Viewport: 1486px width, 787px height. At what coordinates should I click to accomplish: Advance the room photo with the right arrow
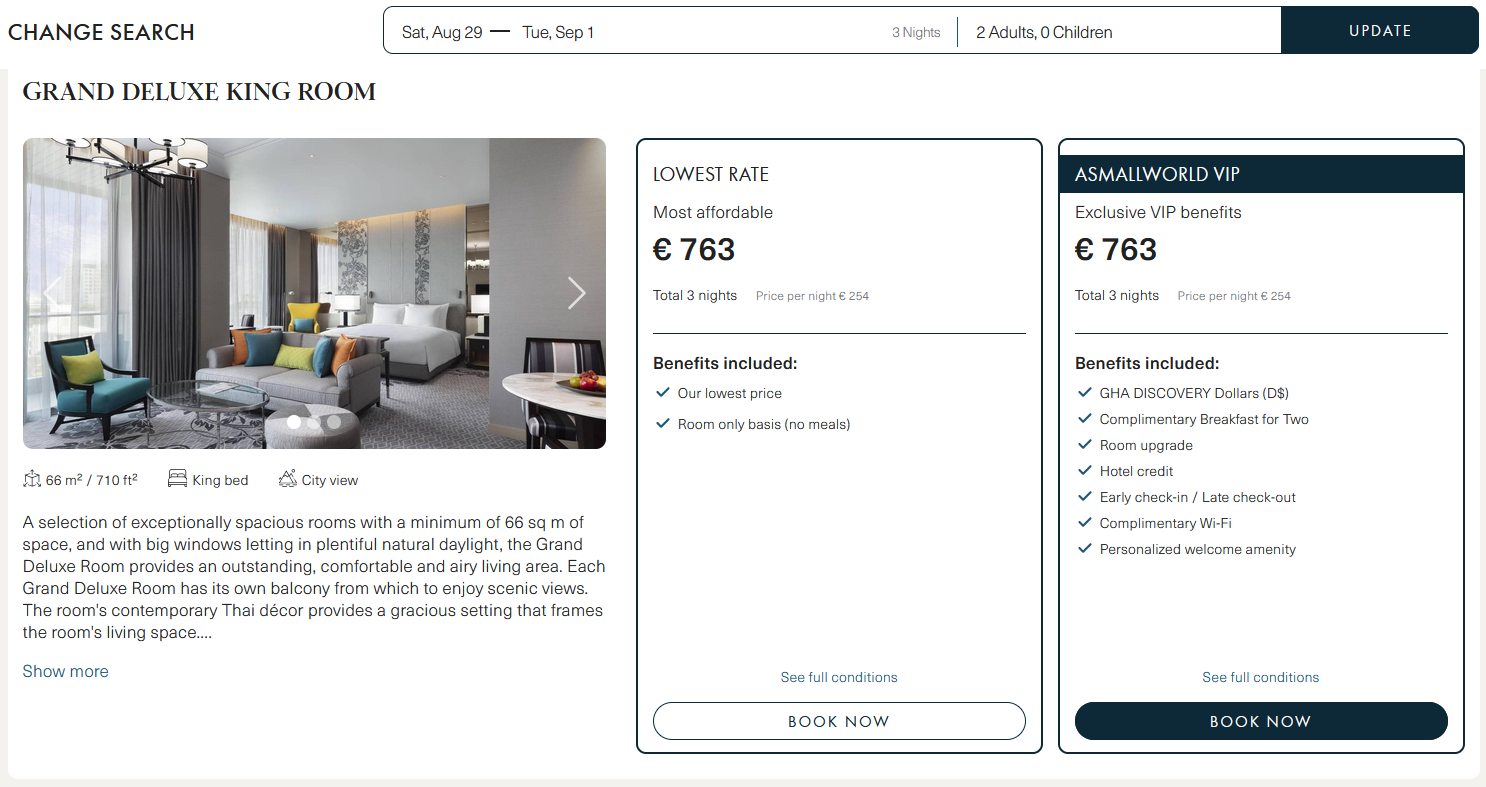coord(577,292)
